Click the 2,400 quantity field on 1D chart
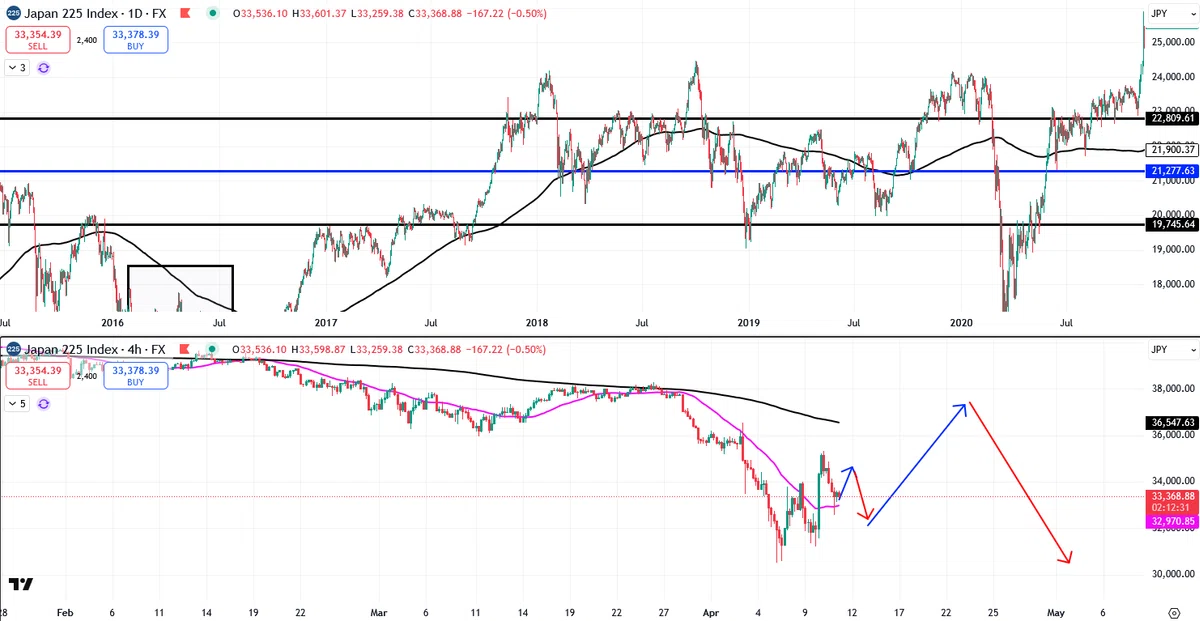1200x621 pixels. [87, 40]
